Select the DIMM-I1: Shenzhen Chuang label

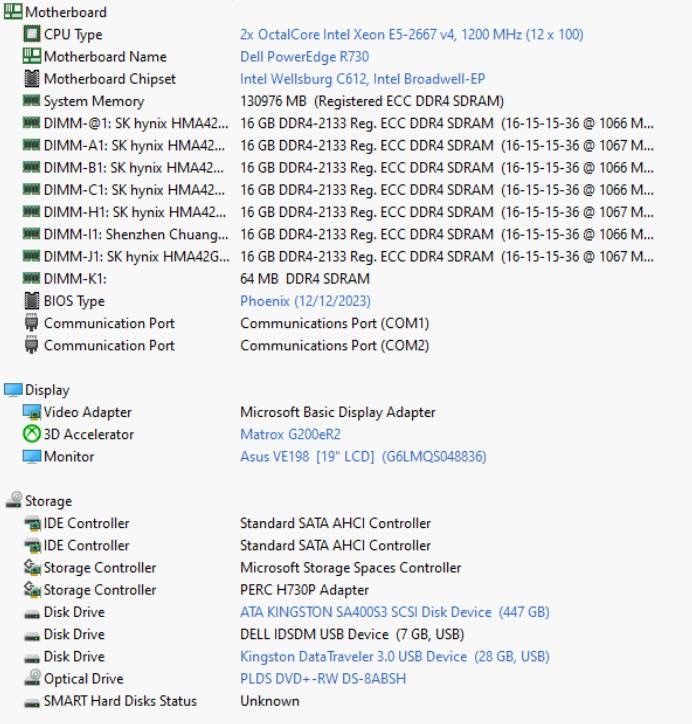136,235
